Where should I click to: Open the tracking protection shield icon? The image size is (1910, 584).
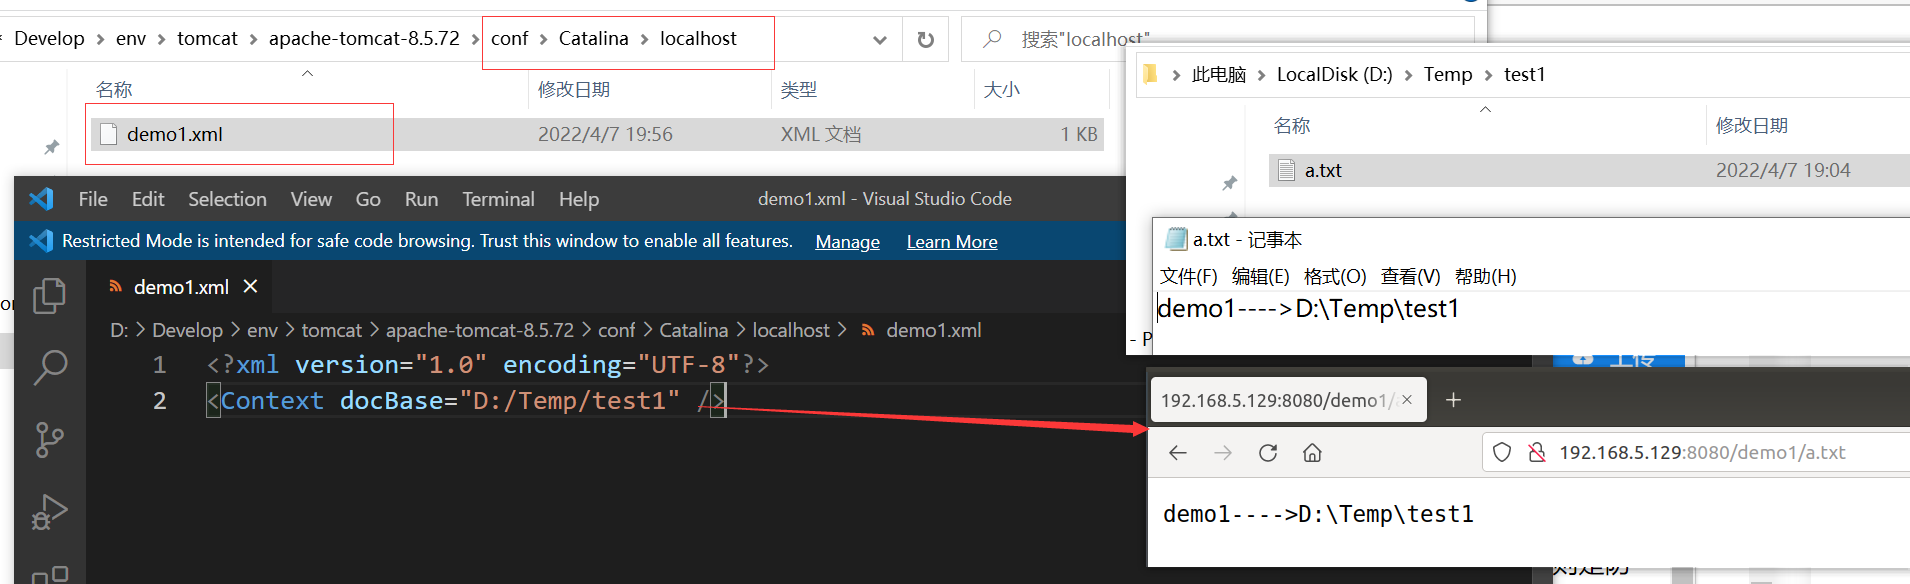pos(1501,453)
